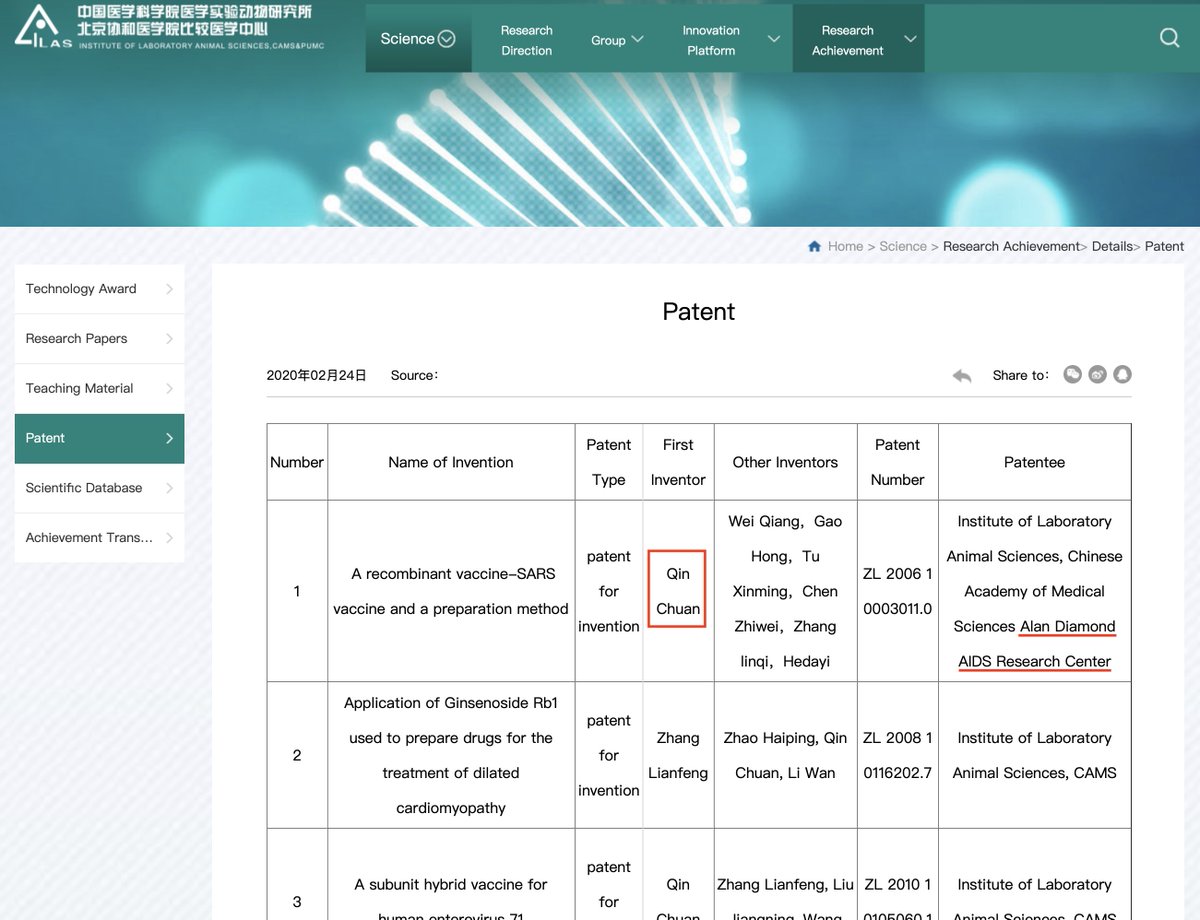Click the Teaching Material arrow chevron
Viewport: 1200px width, 920px height.
[x=169, y=389]
